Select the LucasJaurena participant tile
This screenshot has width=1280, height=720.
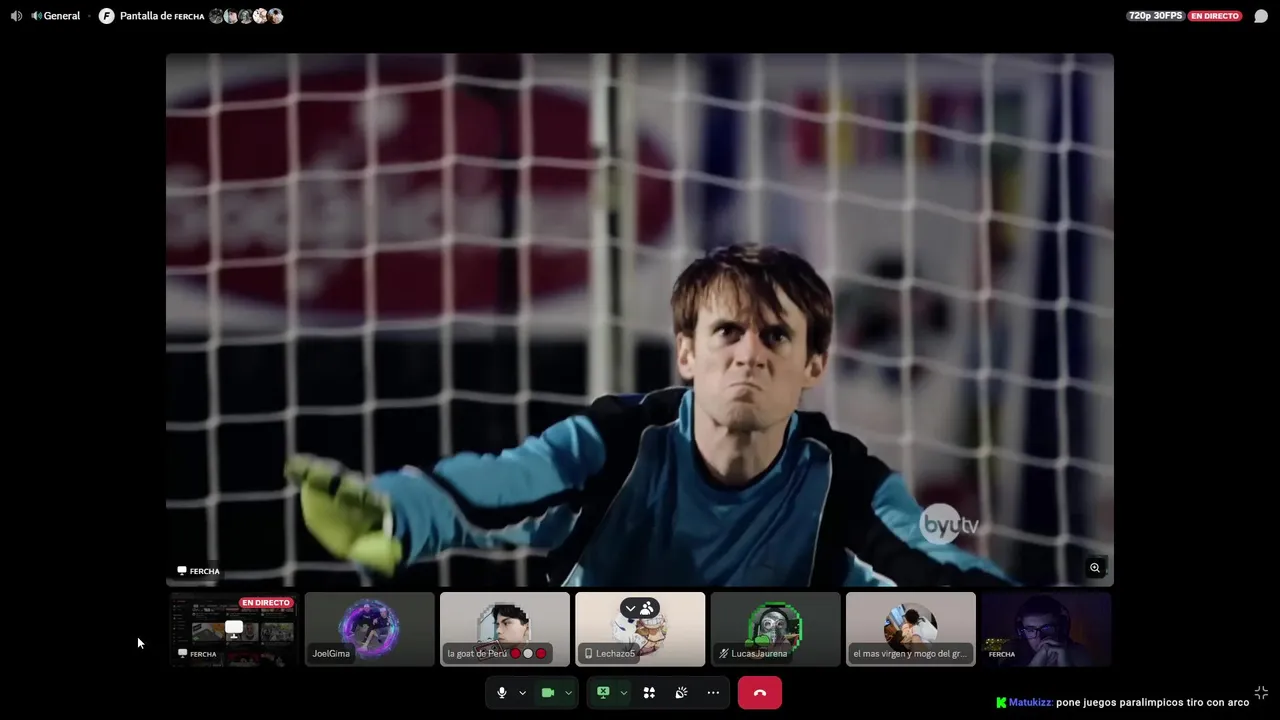[x=775, y=629]
